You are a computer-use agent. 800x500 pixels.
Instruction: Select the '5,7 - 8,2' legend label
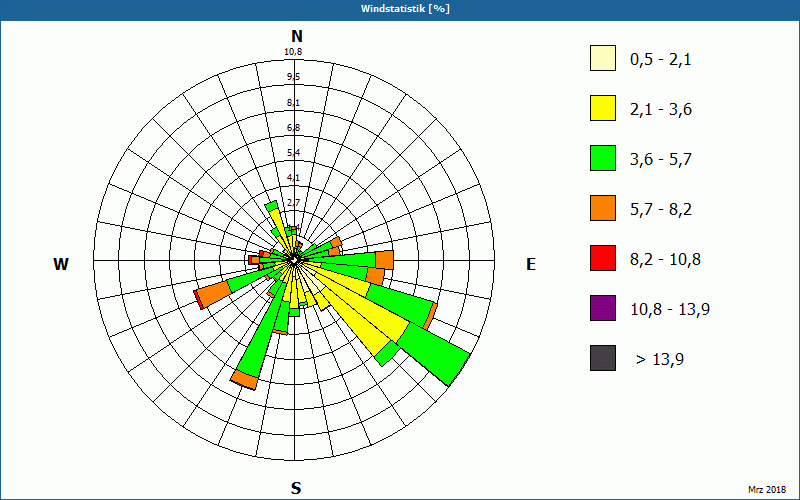pyautogui.click(x=661, y=210)
